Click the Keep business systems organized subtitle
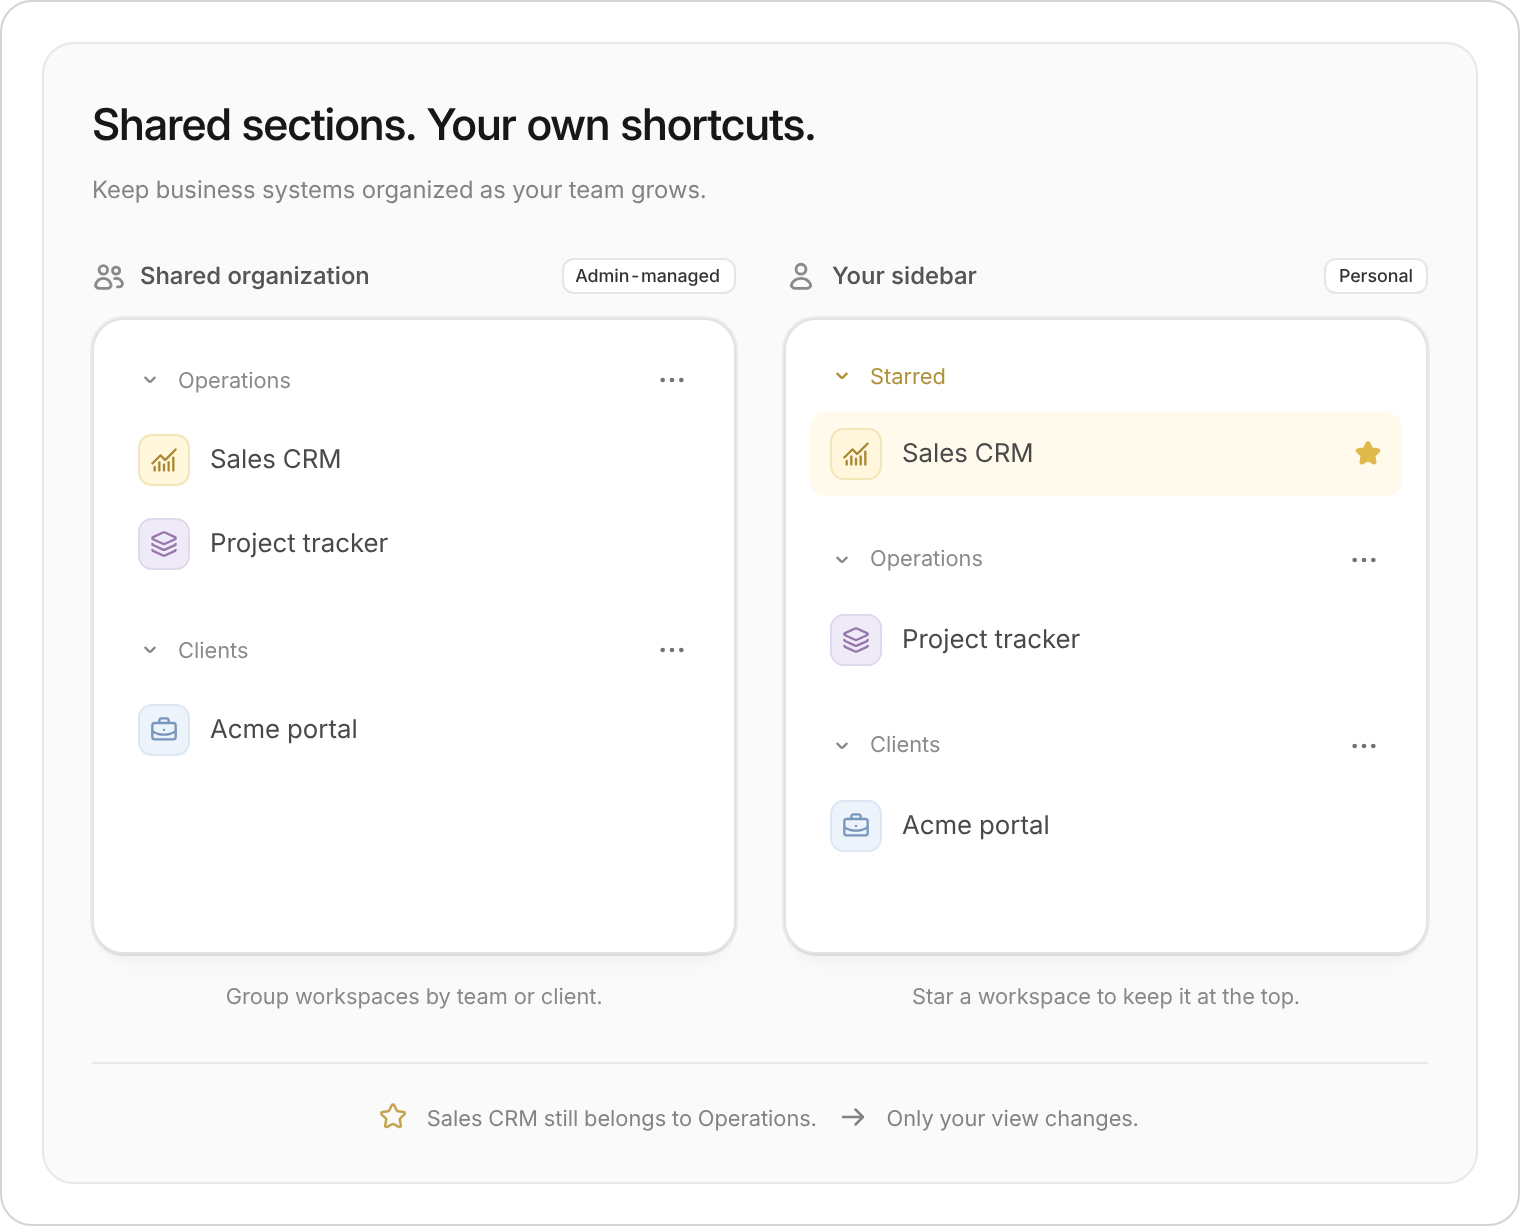This screenshot has height=1226, width=1520. click(x=399, y=190)
